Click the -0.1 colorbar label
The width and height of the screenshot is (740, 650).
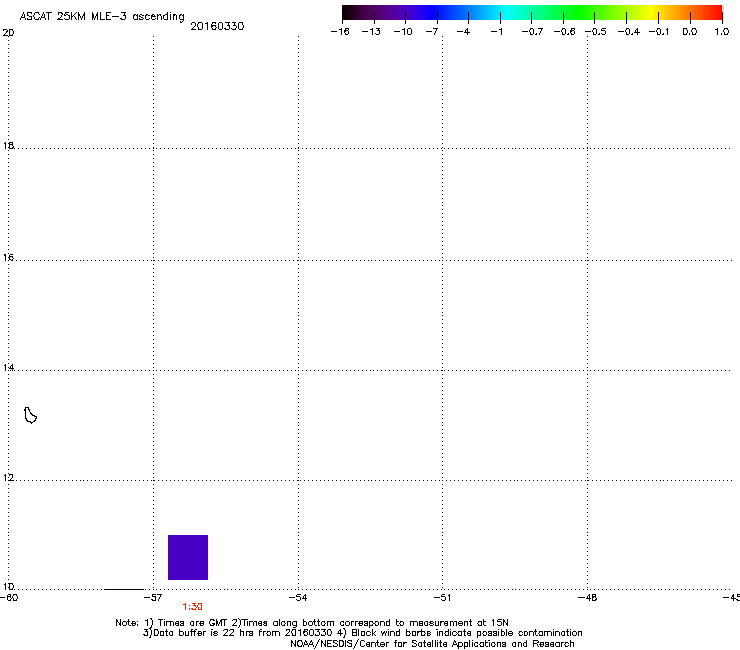point(659,32)
